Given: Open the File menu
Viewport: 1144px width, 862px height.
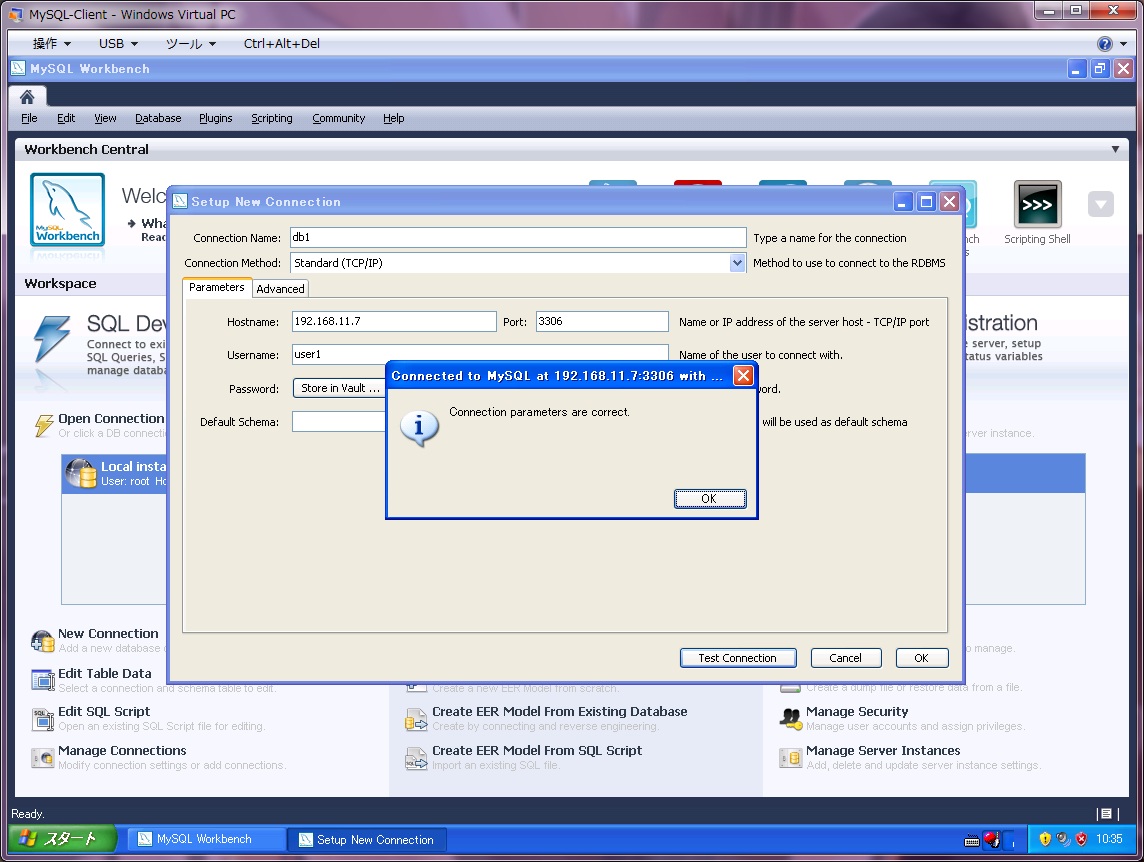Looking at the screenshot, I should pyautogui.click(x=29, y=118).
